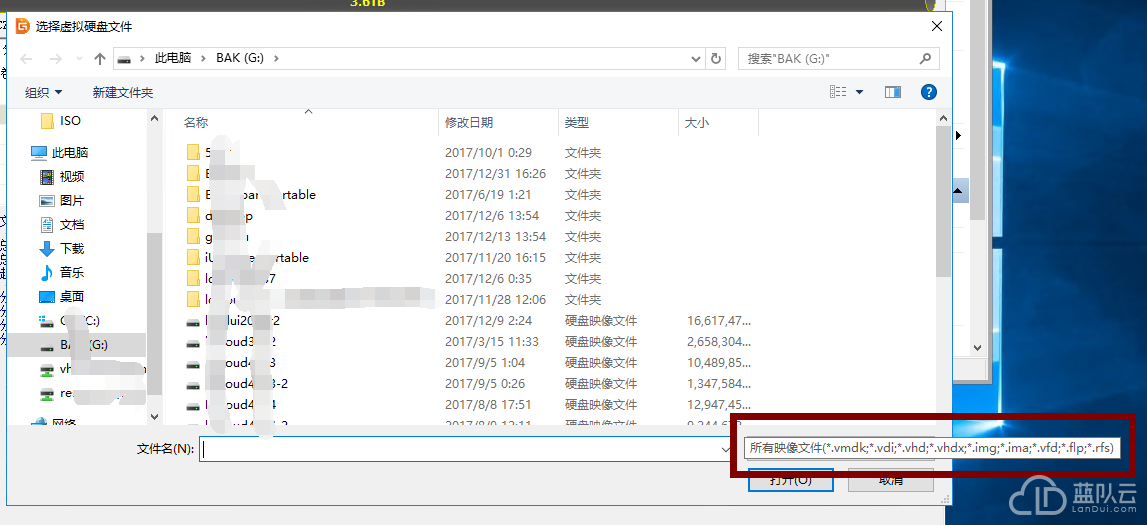Screen dimensions: 1147x525
Task: Select the 视频 folder in sidebar
Action: pos(71,177)
